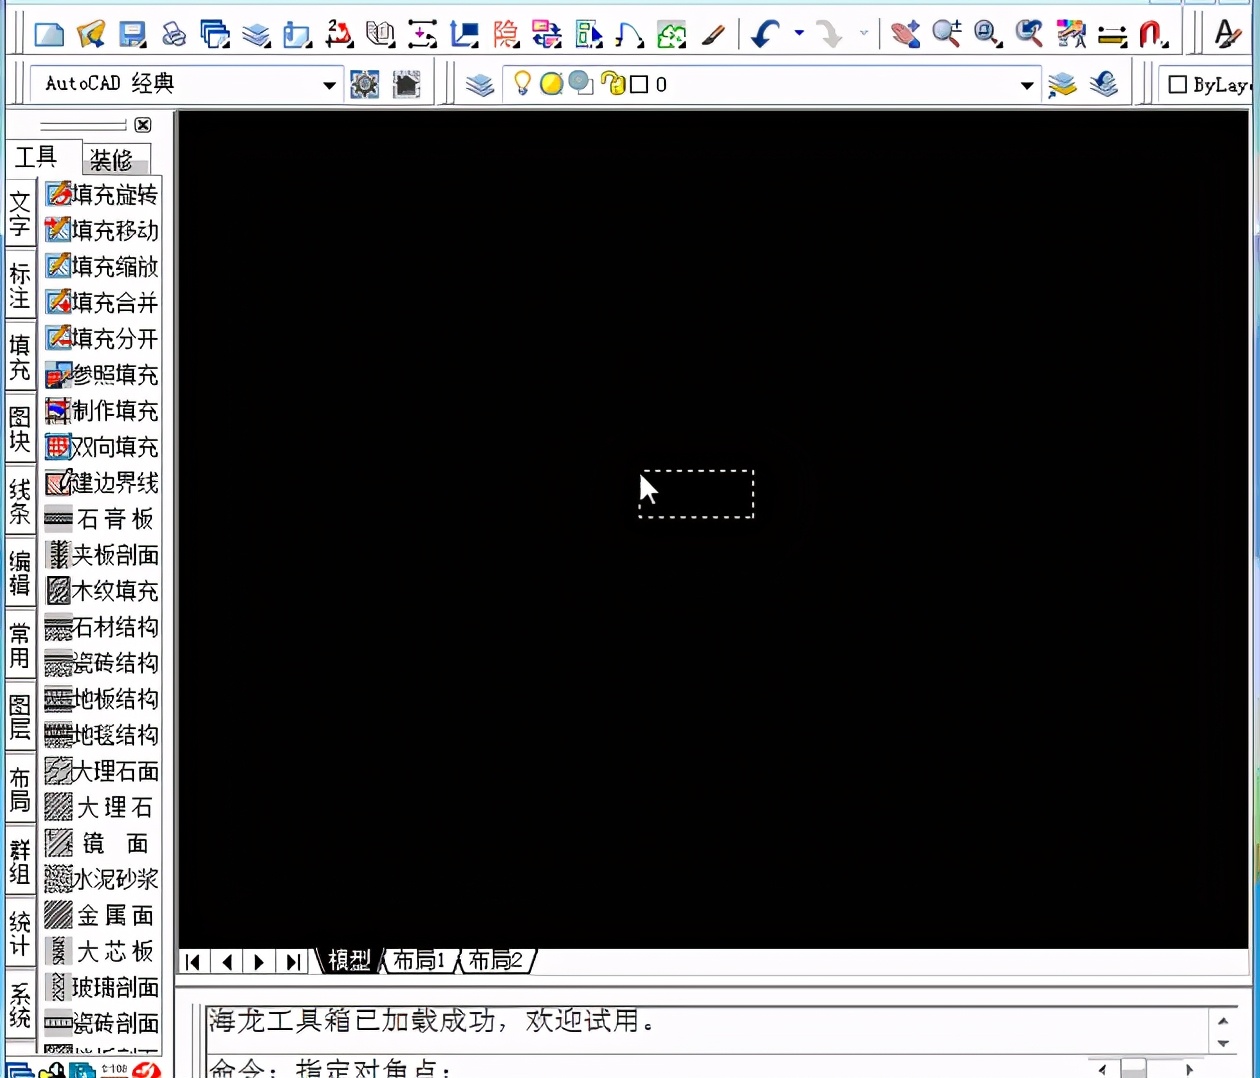This screenshot has height=1078, width=1260.
Task: Select the 图块 side tab
Action: 20,429
